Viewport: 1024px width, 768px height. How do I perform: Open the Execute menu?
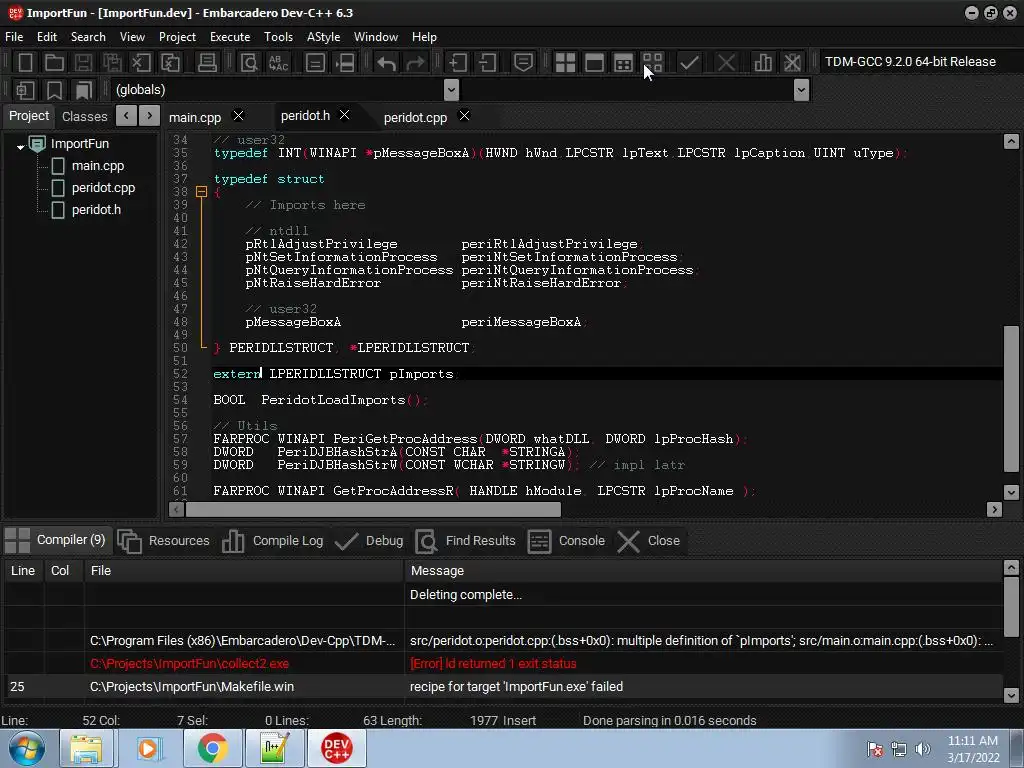coord(230,37)
